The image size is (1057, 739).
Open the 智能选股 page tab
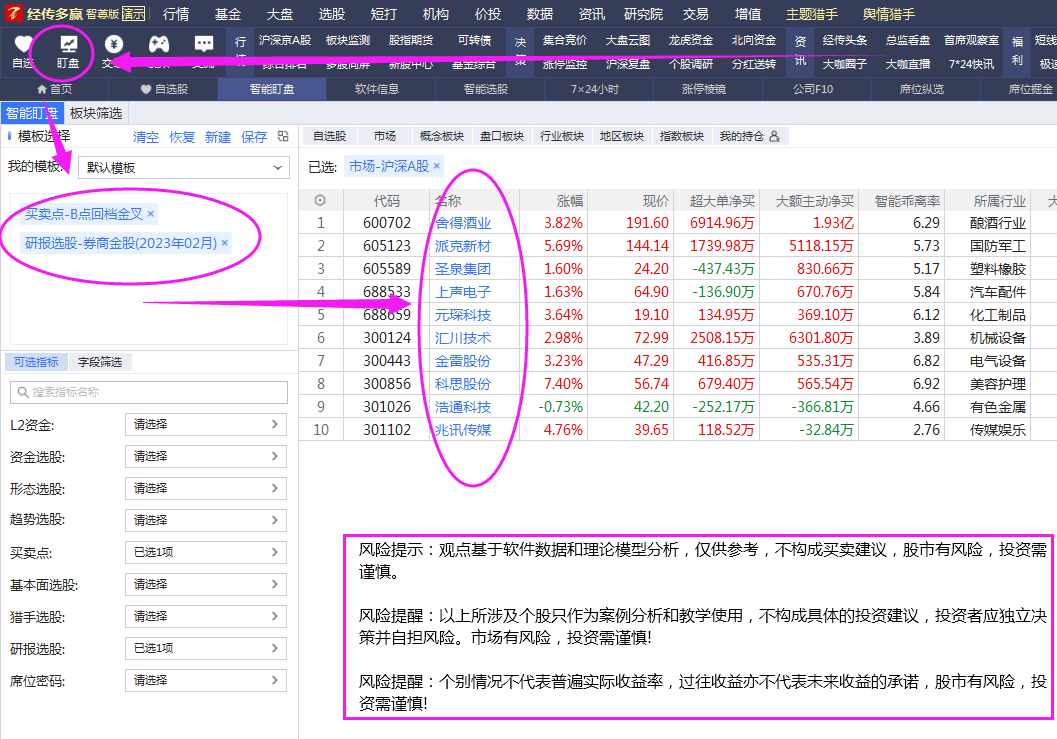[486, 89]
